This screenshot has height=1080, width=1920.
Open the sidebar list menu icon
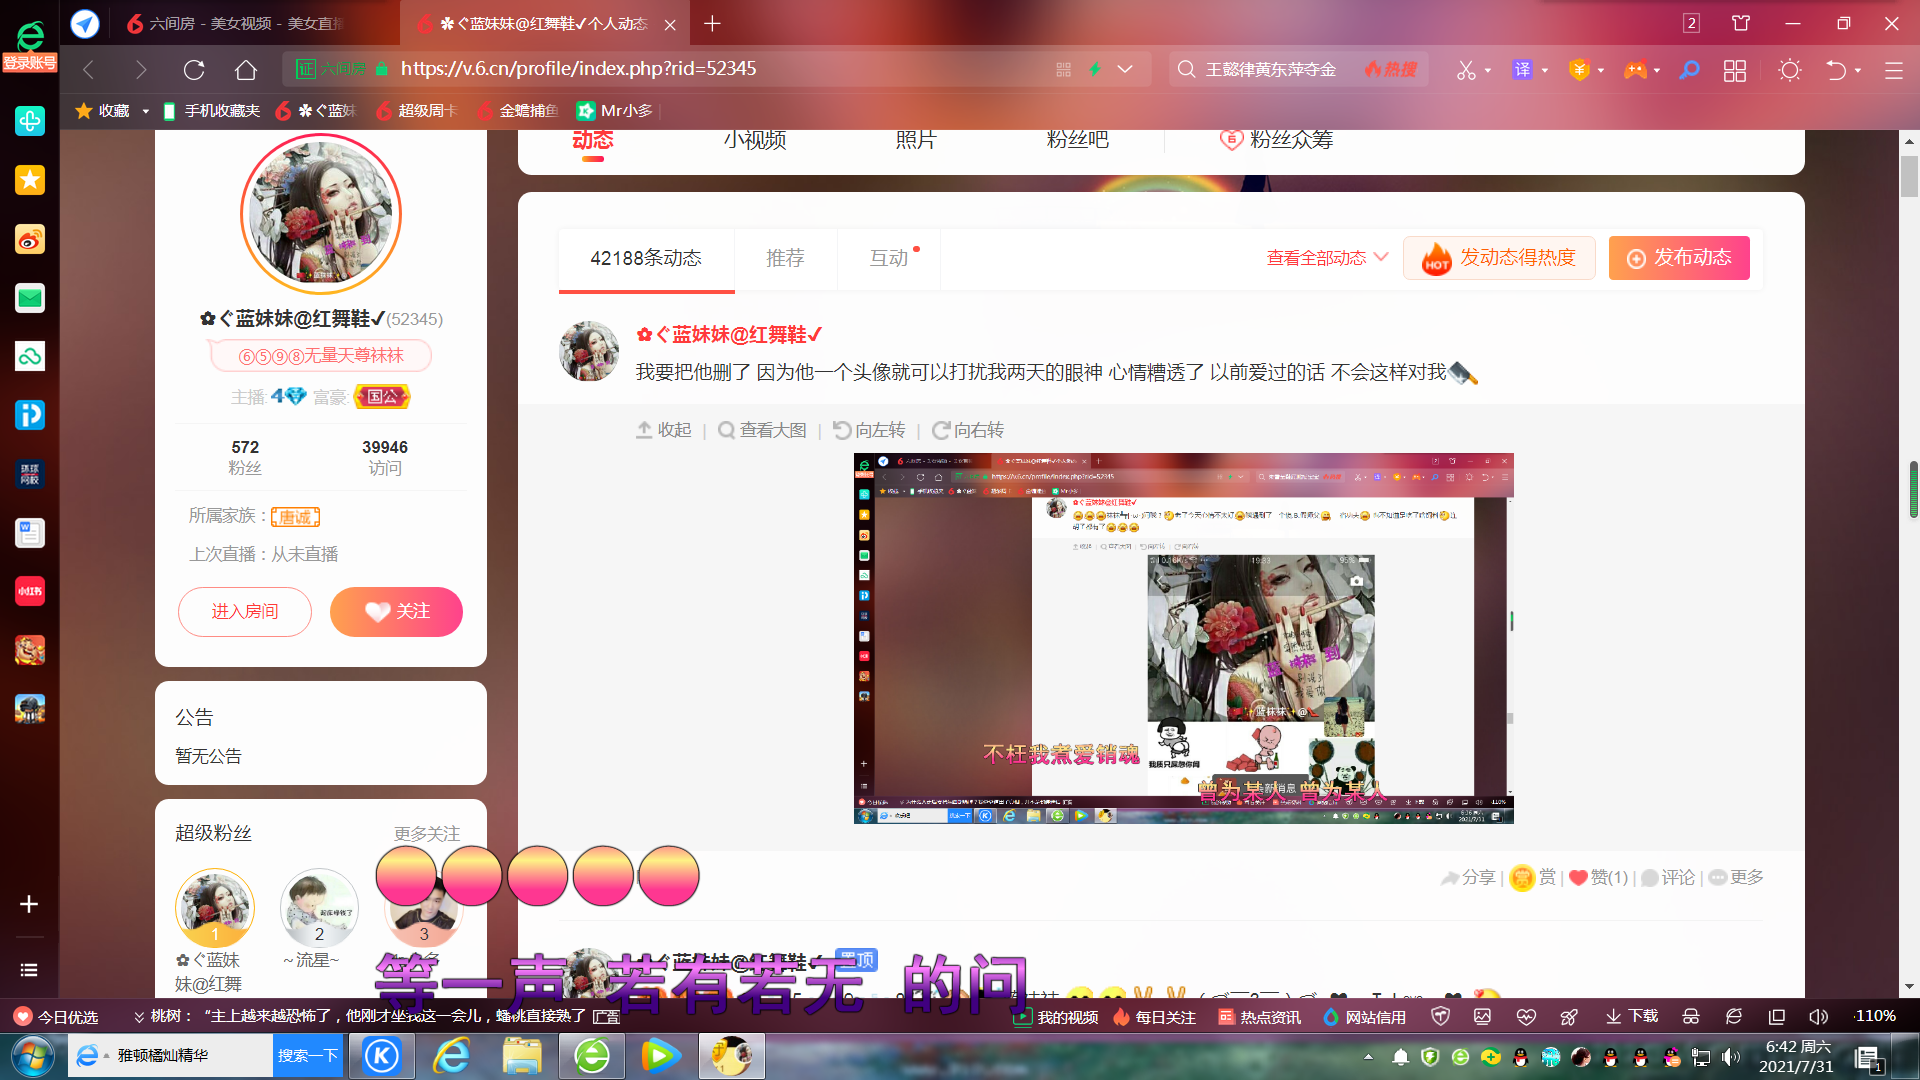click(29, 970)
